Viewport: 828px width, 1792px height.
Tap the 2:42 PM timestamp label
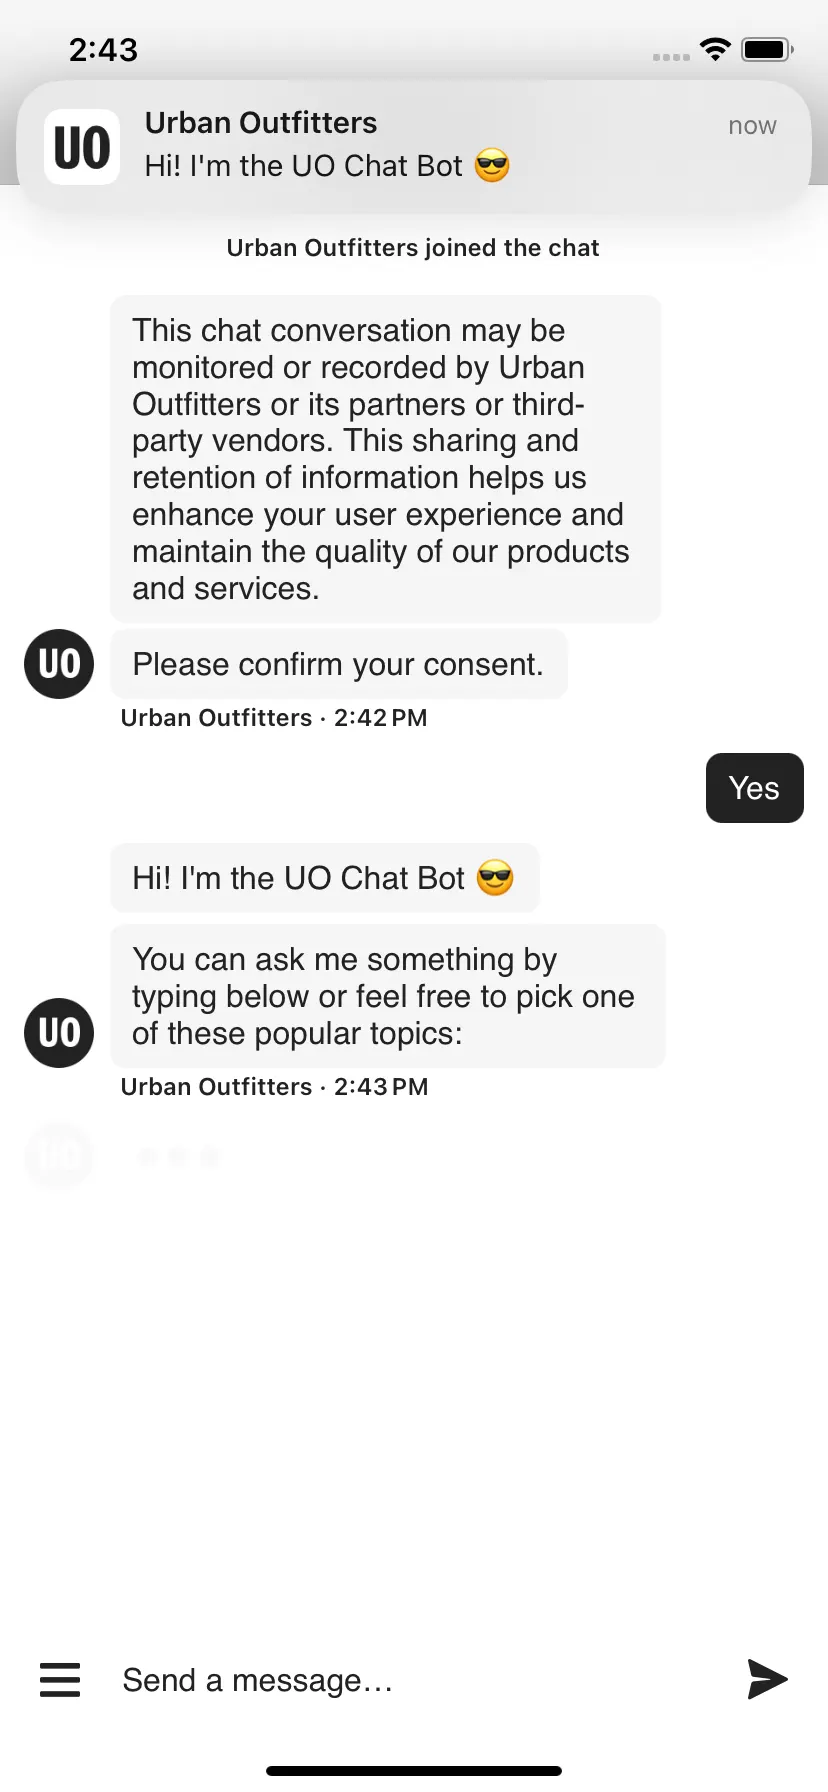[x=381, y=718]
